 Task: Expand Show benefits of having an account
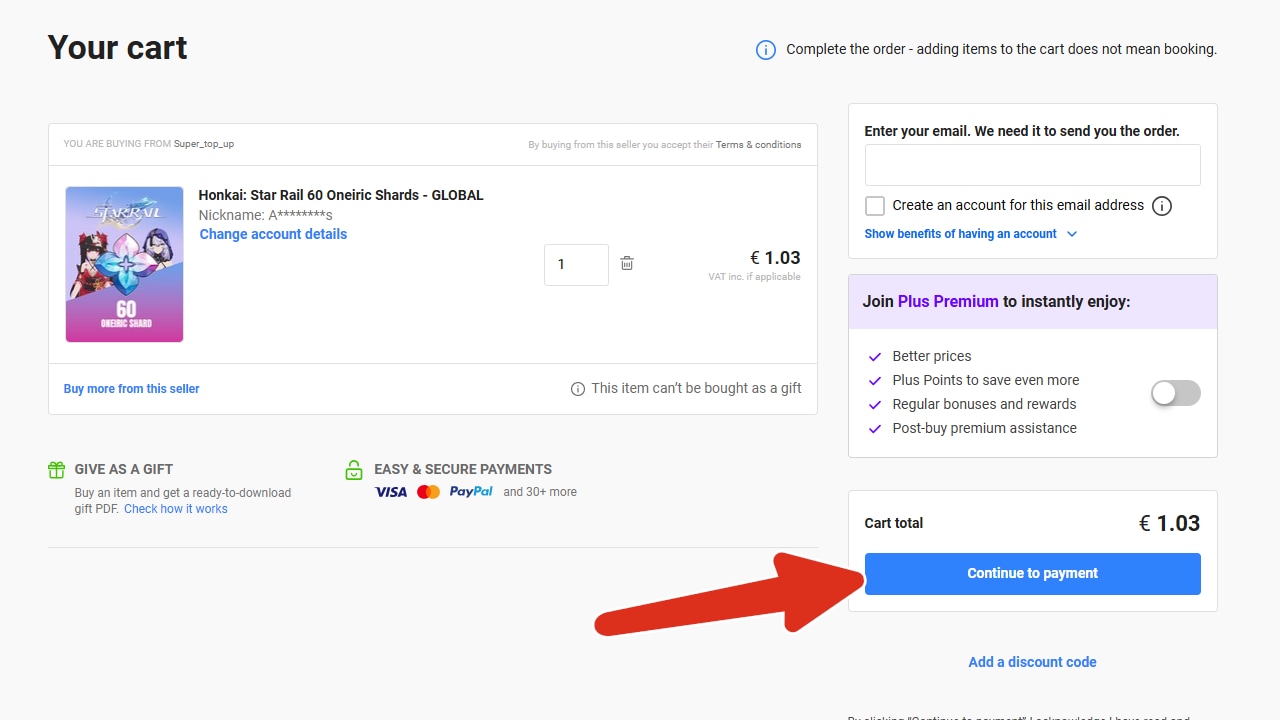pos(970,234)
